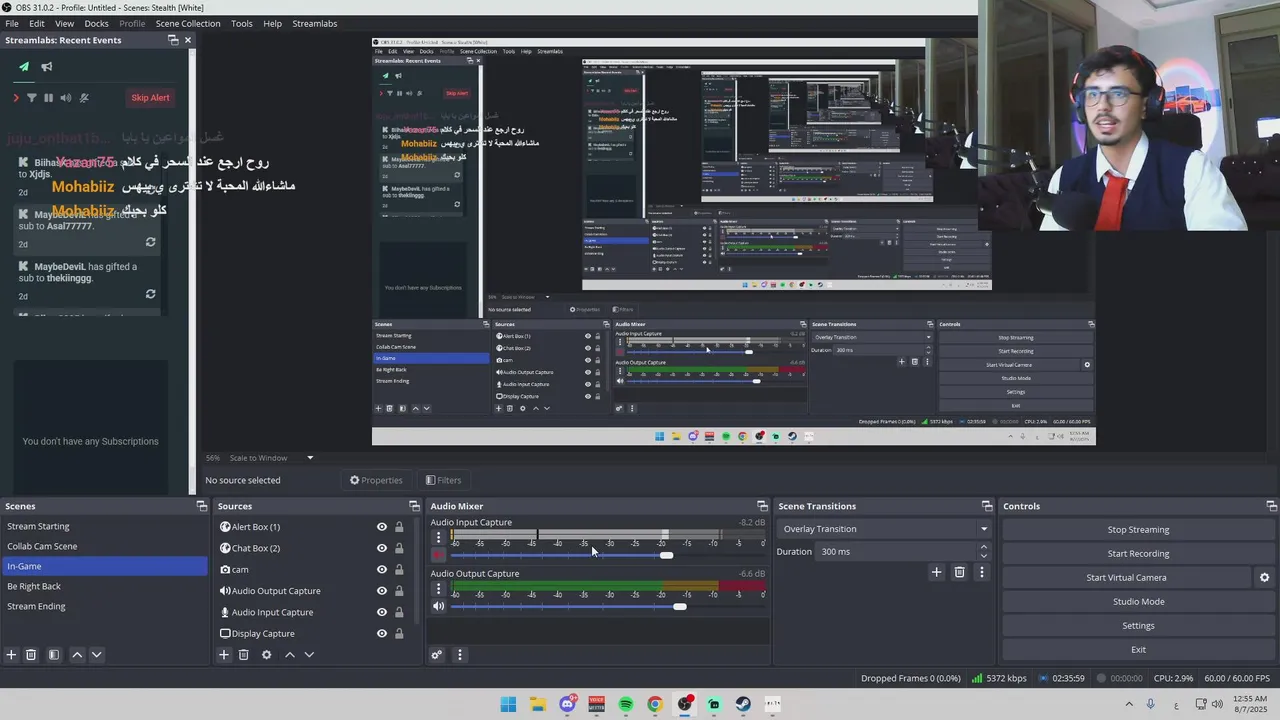Float the Controls dock panel
Image resolution: width=1280 pixels, height=720 pixels.
(1271, 506)
